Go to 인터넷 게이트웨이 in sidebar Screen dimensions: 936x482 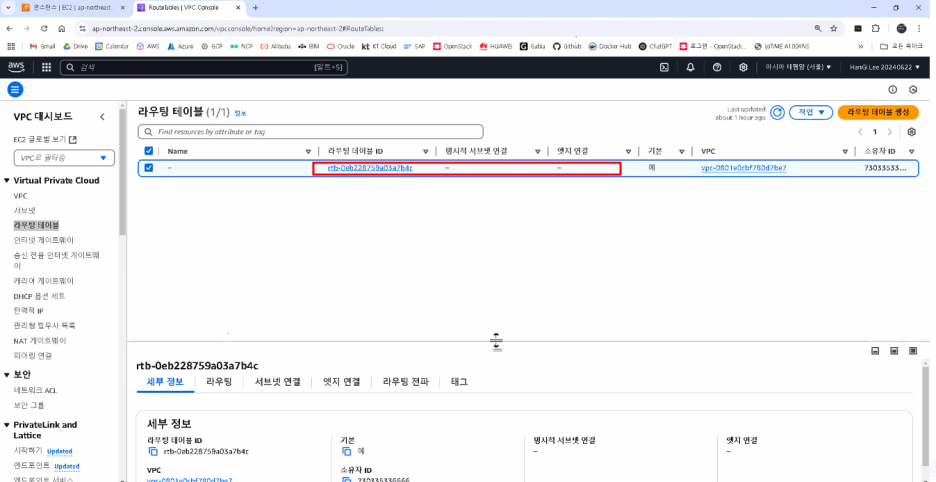click(44, 240)
